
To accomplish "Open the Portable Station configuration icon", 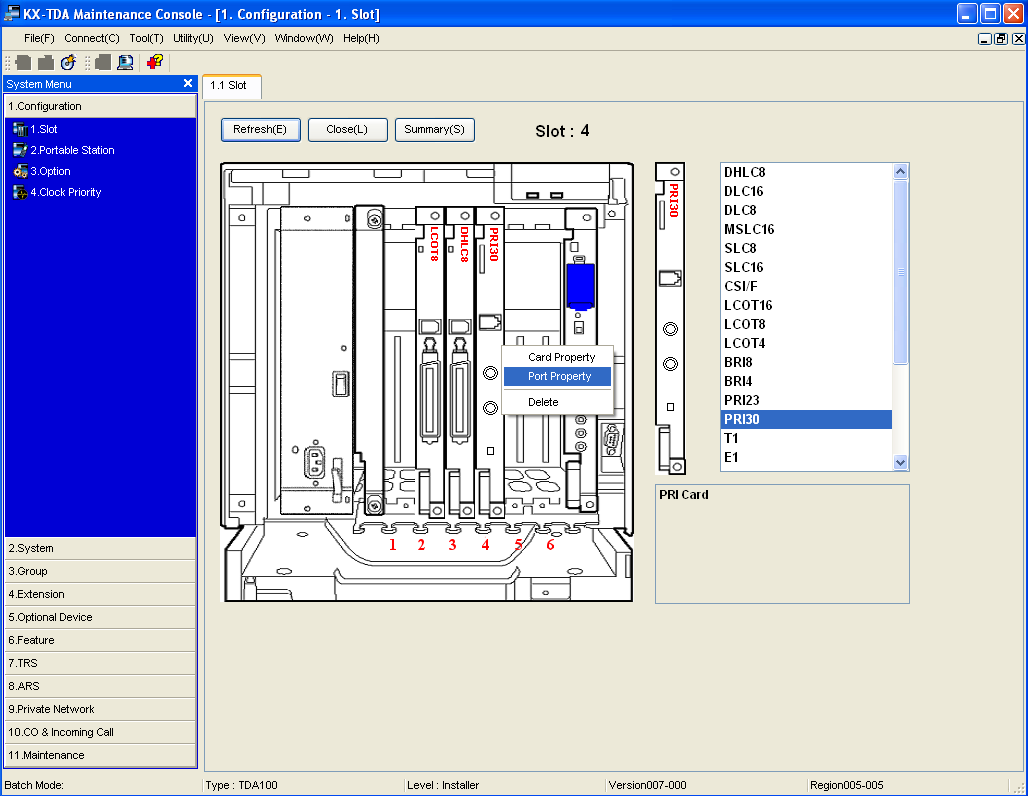I will (20, 150).
